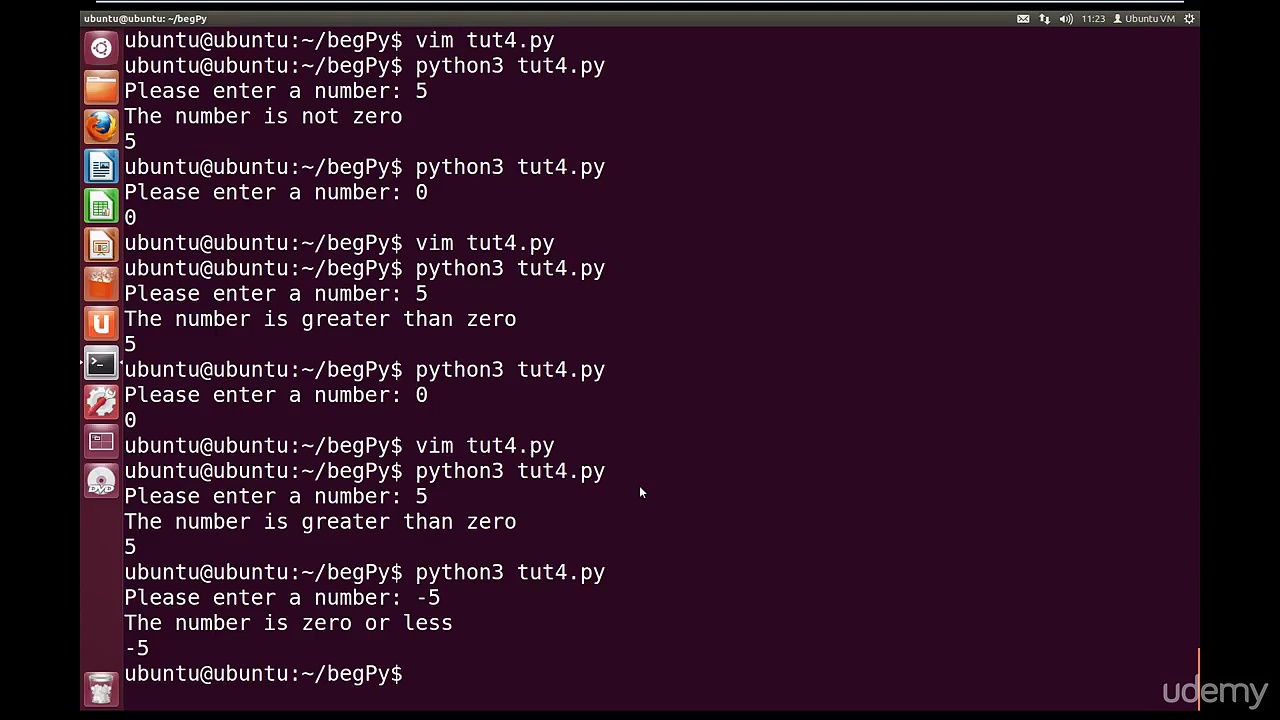Open the 11:23 clock menu
Image resolution: width=1280 pixels, height=720 pixels.
[x=1093, y=19]
